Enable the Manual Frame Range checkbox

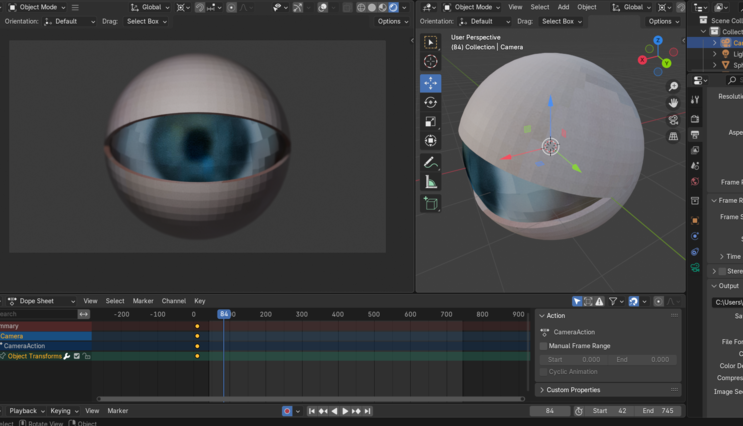[x=544, y=346]
